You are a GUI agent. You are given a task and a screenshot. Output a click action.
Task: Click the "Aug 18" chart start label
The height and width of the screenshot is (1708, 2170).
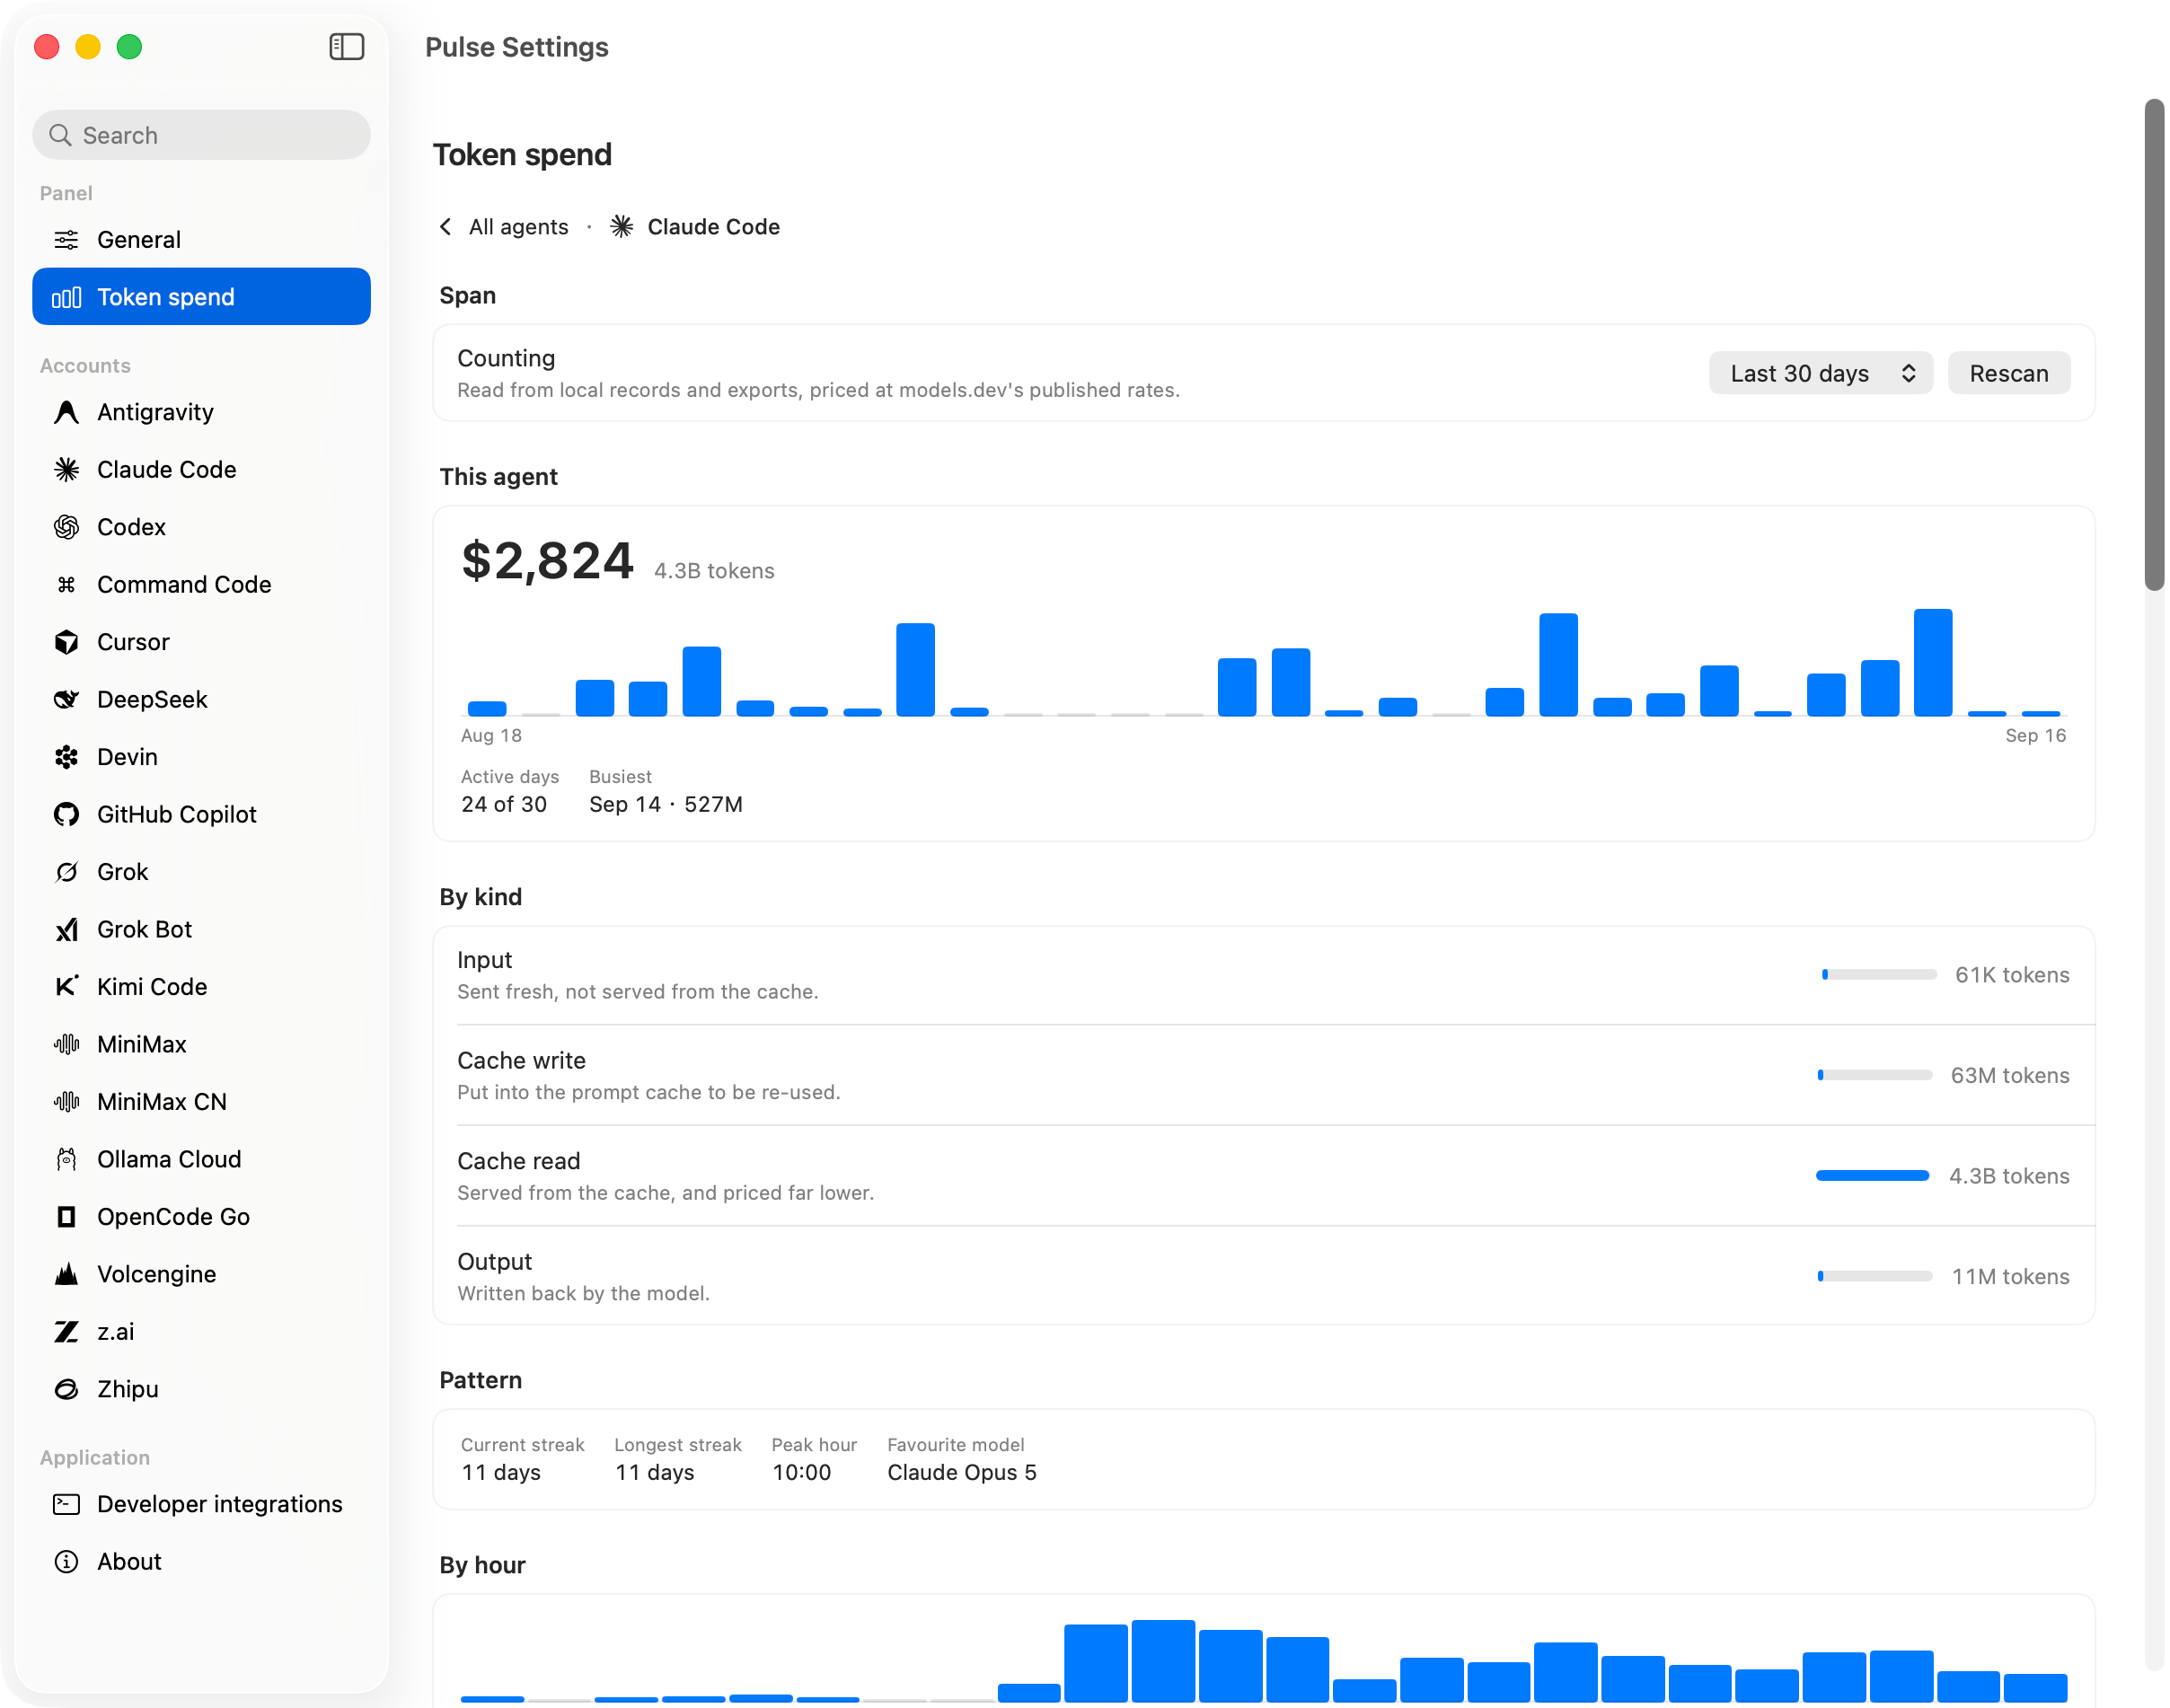tap(491, 735)
